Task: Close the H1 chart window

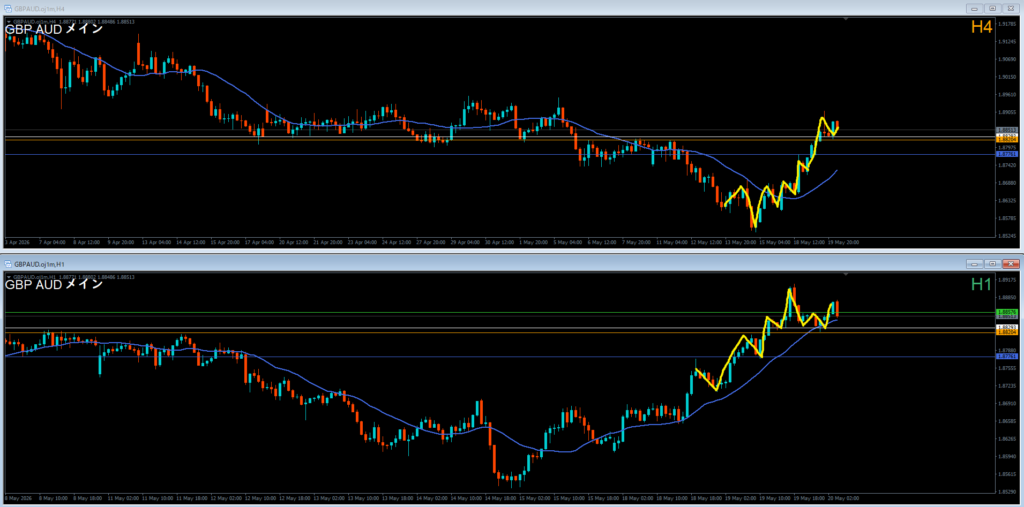Action: [1011, 264]
